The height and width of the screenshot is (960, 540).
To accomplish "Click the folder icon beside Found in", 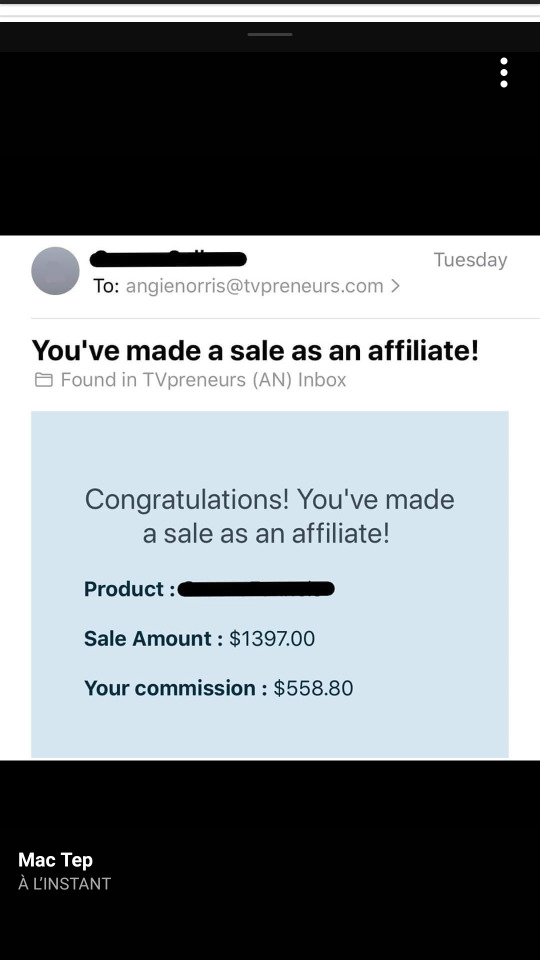I will [x=43, y=380].
